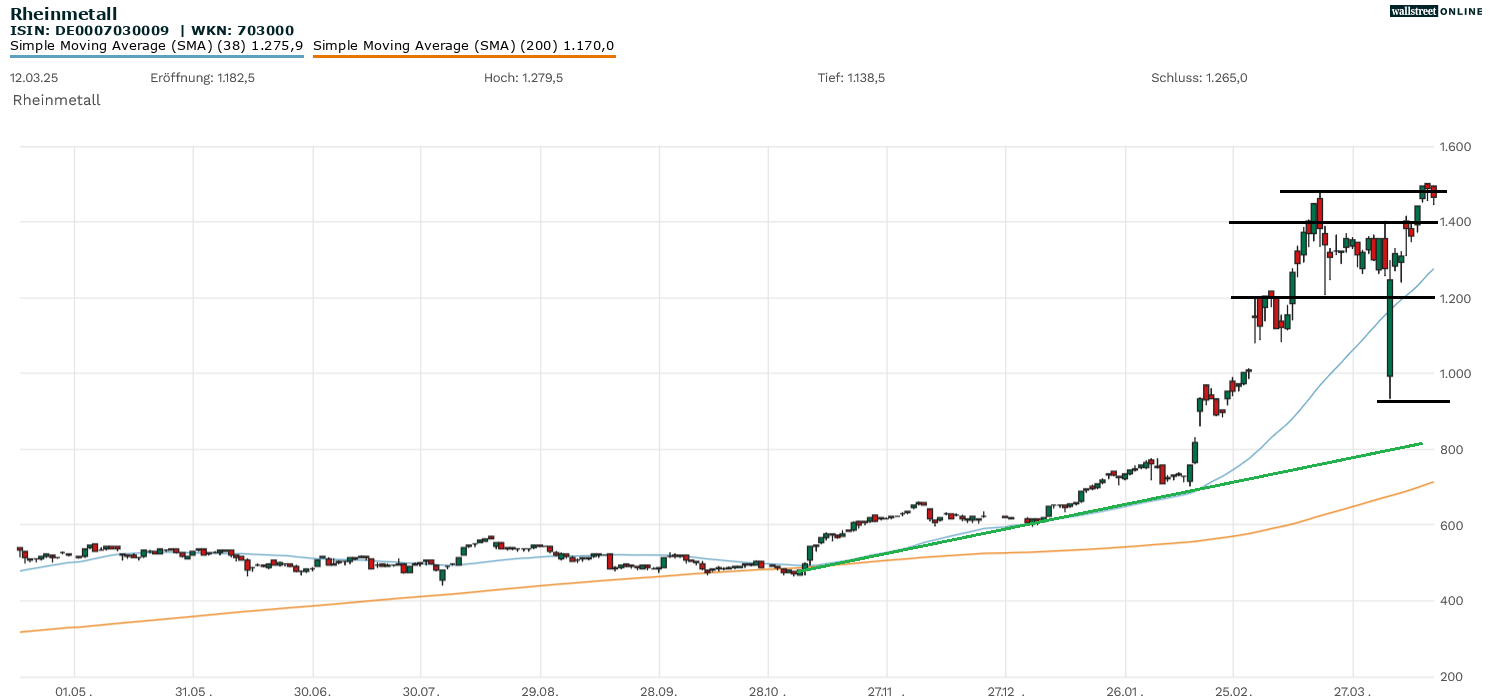Click the Hoch 1.279,5 value

523,78
